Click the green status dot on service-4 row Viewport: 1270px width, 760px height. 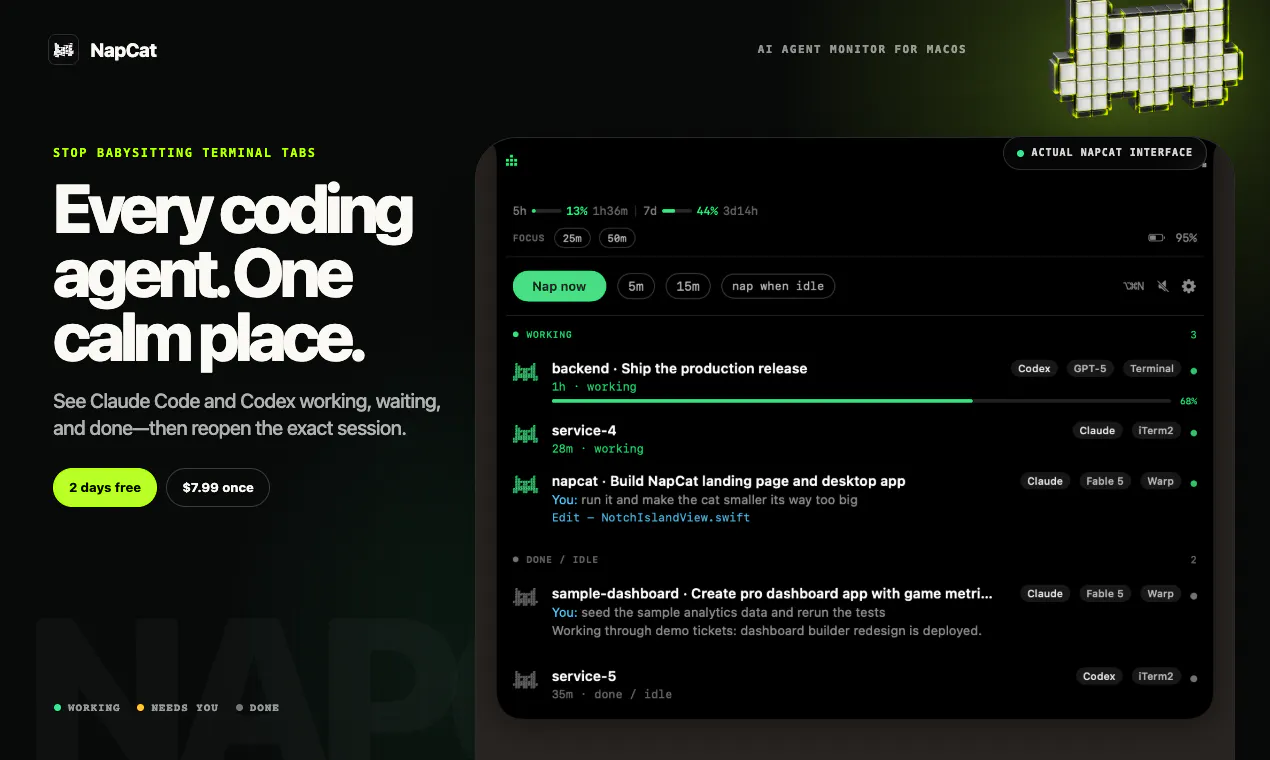click(1194, 433)
